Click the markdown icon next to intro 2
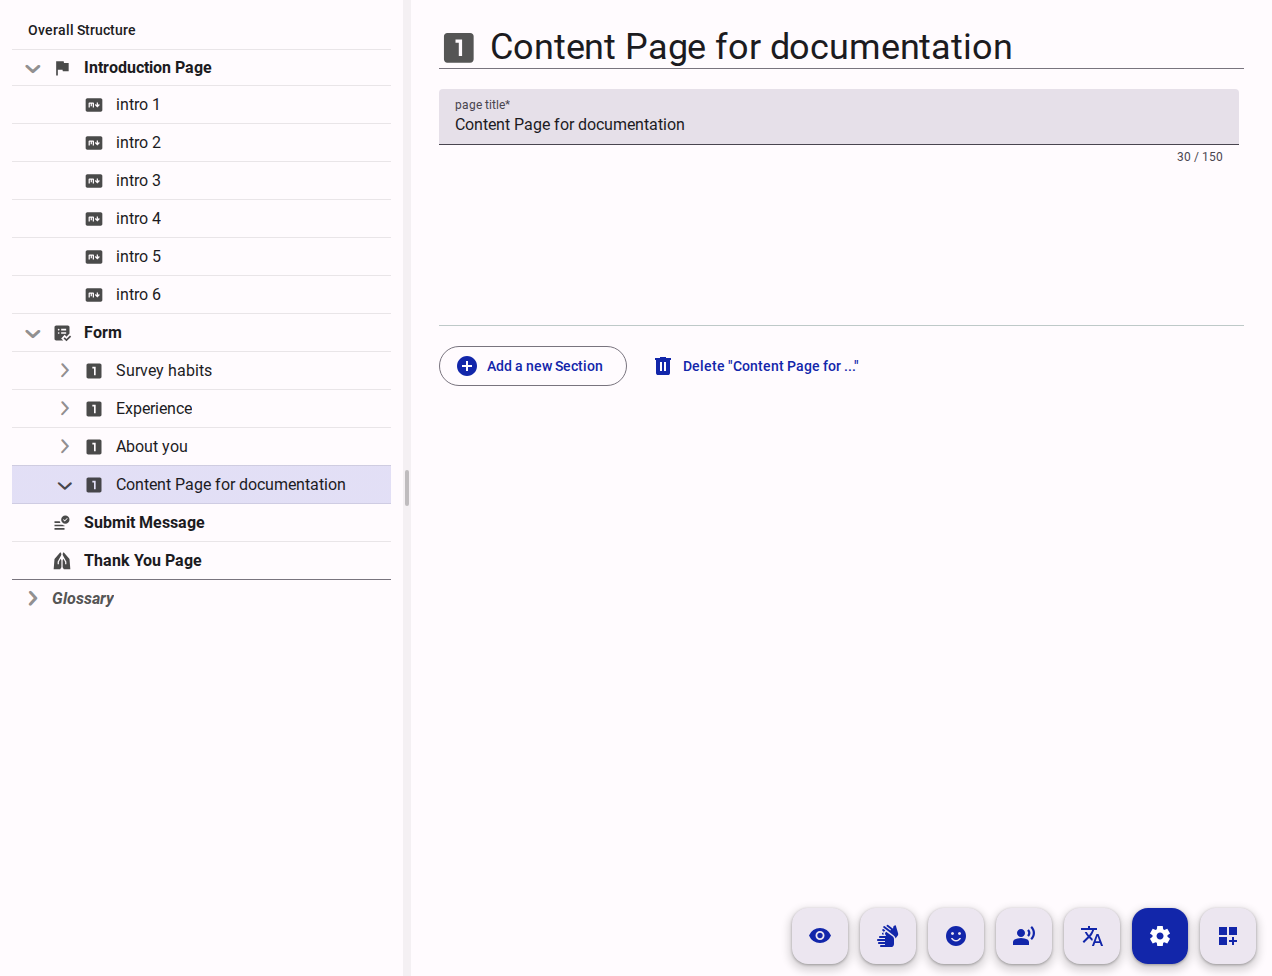This screenshot has width=1272, height=976. click(94, 143)
